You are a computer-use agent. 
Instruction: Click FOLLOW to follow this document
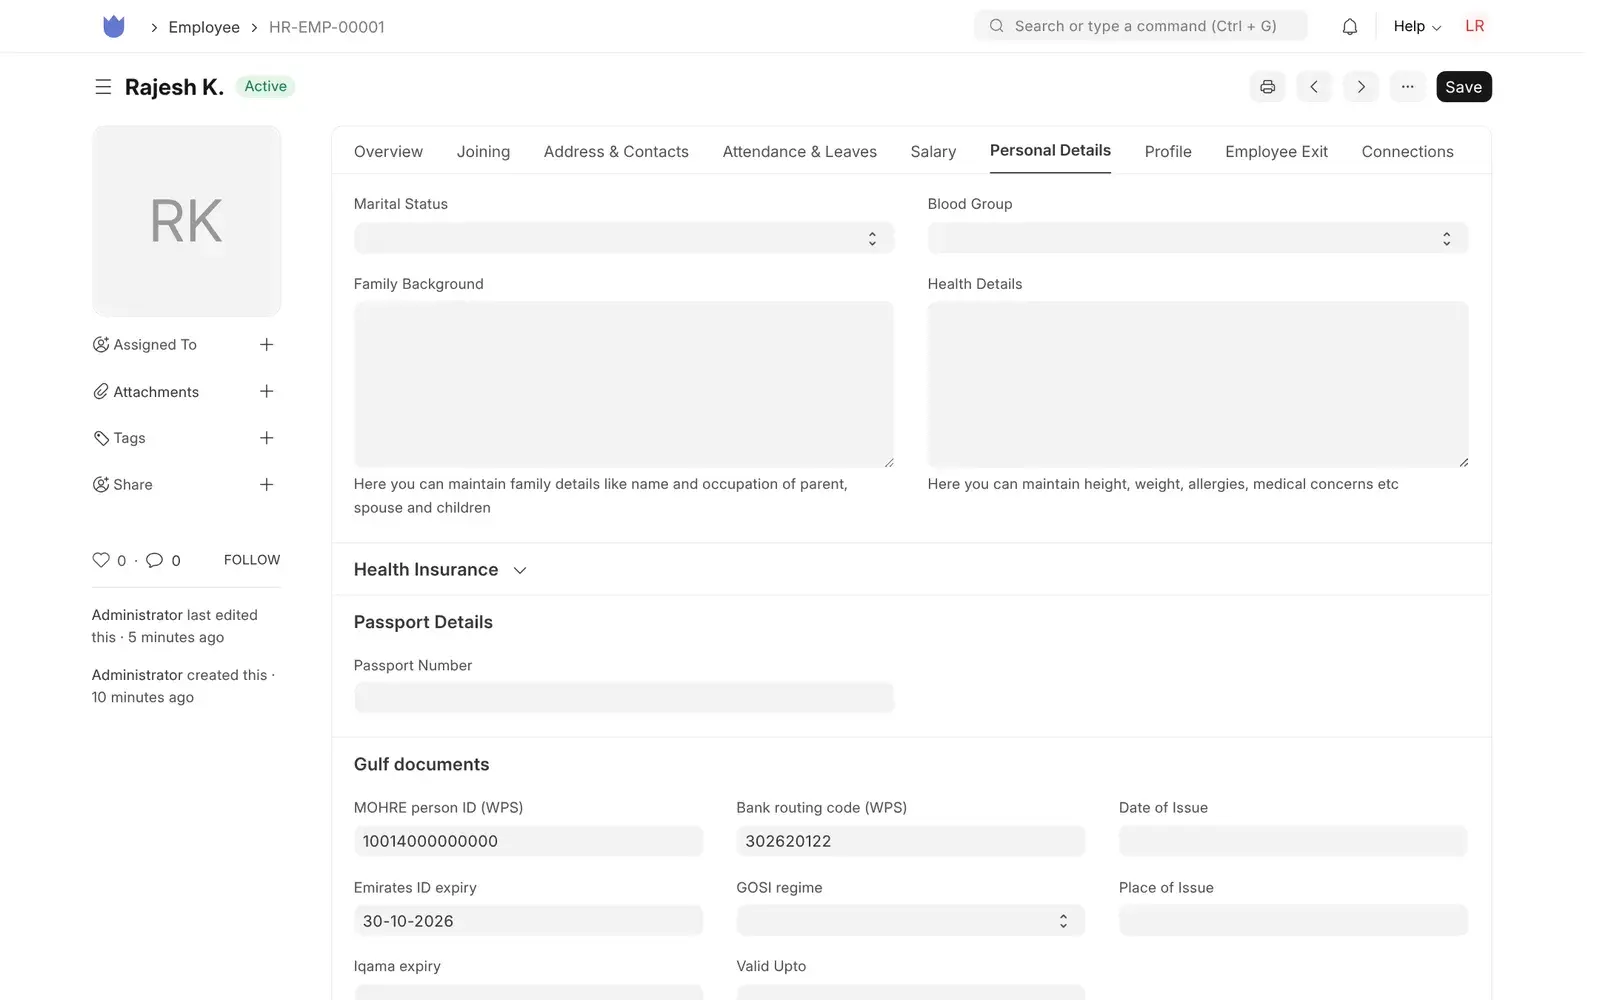[x=252, y=560]
